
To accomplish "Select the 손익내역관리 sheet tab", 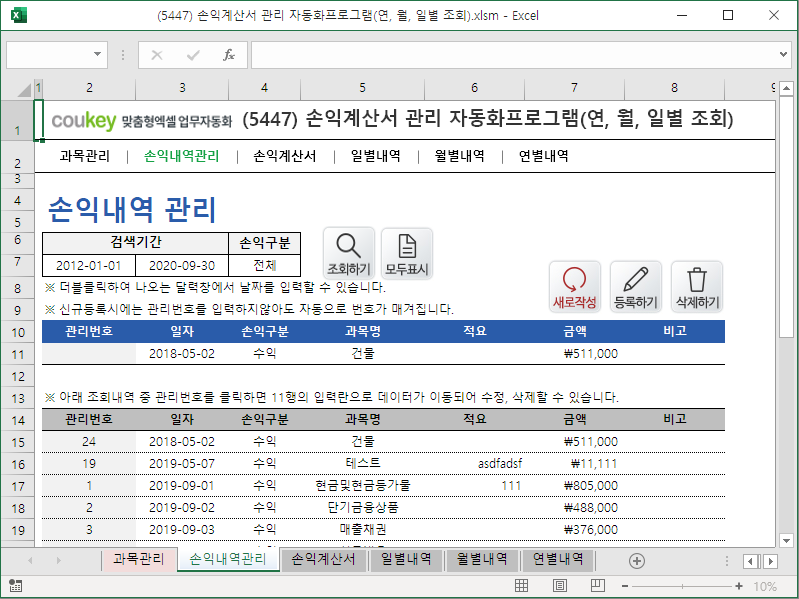I will pos(228,559).
